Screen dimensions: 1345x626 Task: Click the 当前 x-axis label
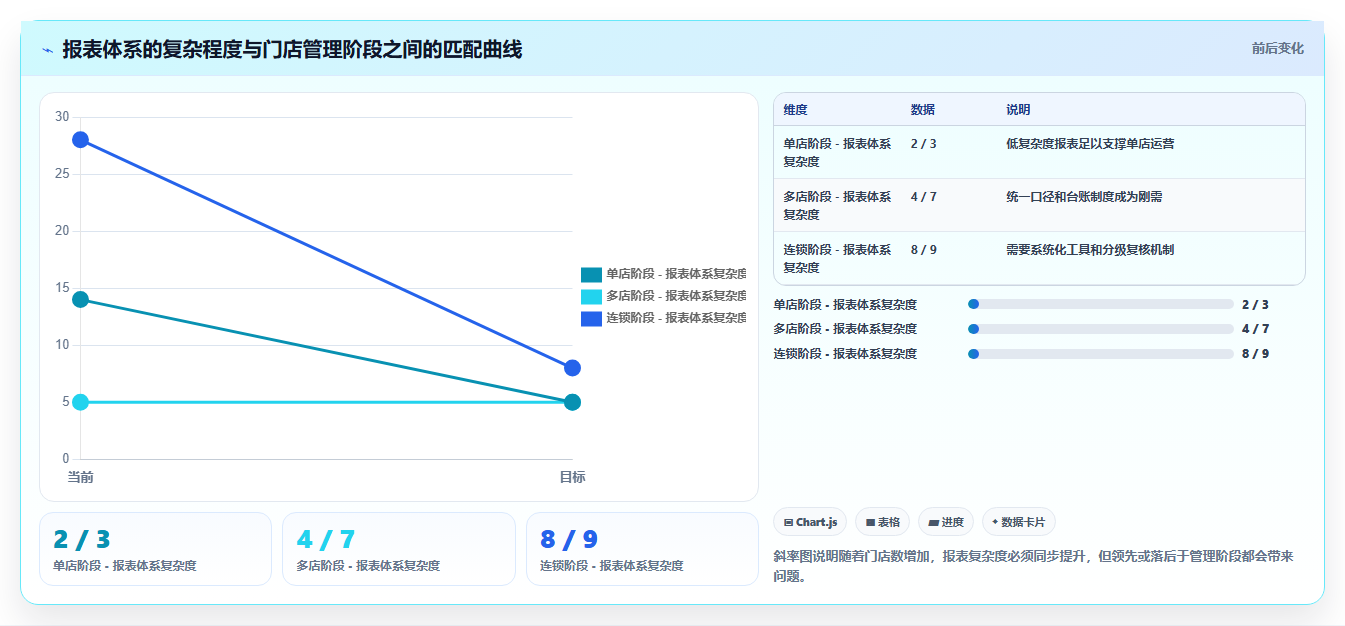[x=80, y=477]
